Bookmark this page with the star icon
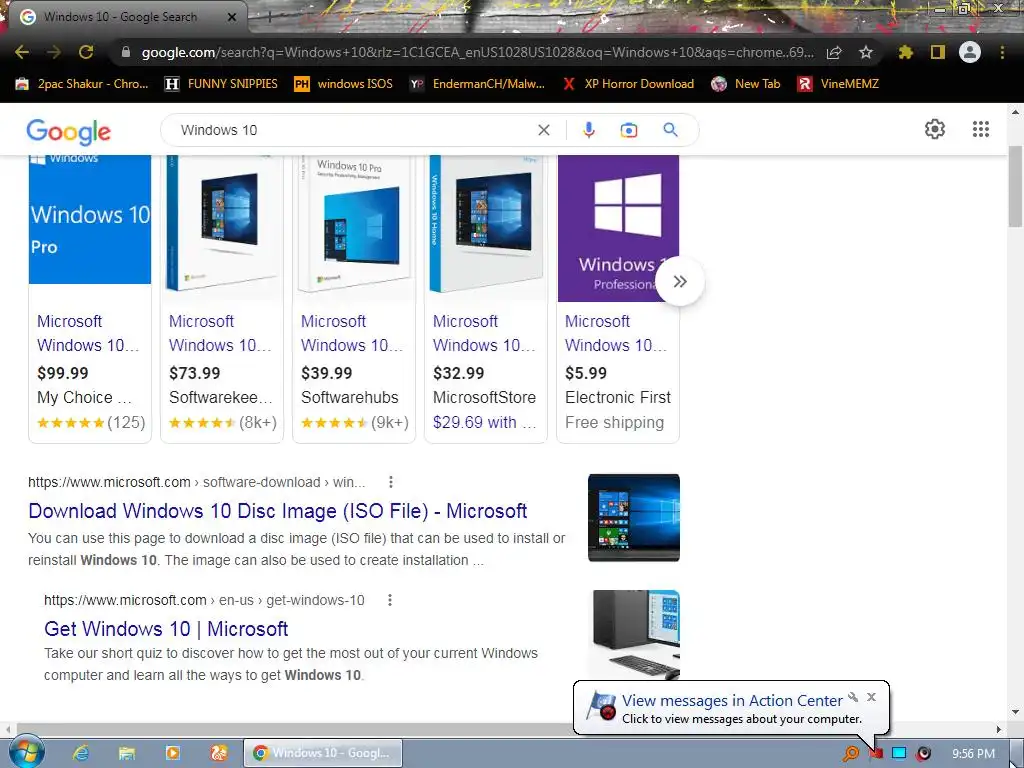1024x768 pixels. 865,52
